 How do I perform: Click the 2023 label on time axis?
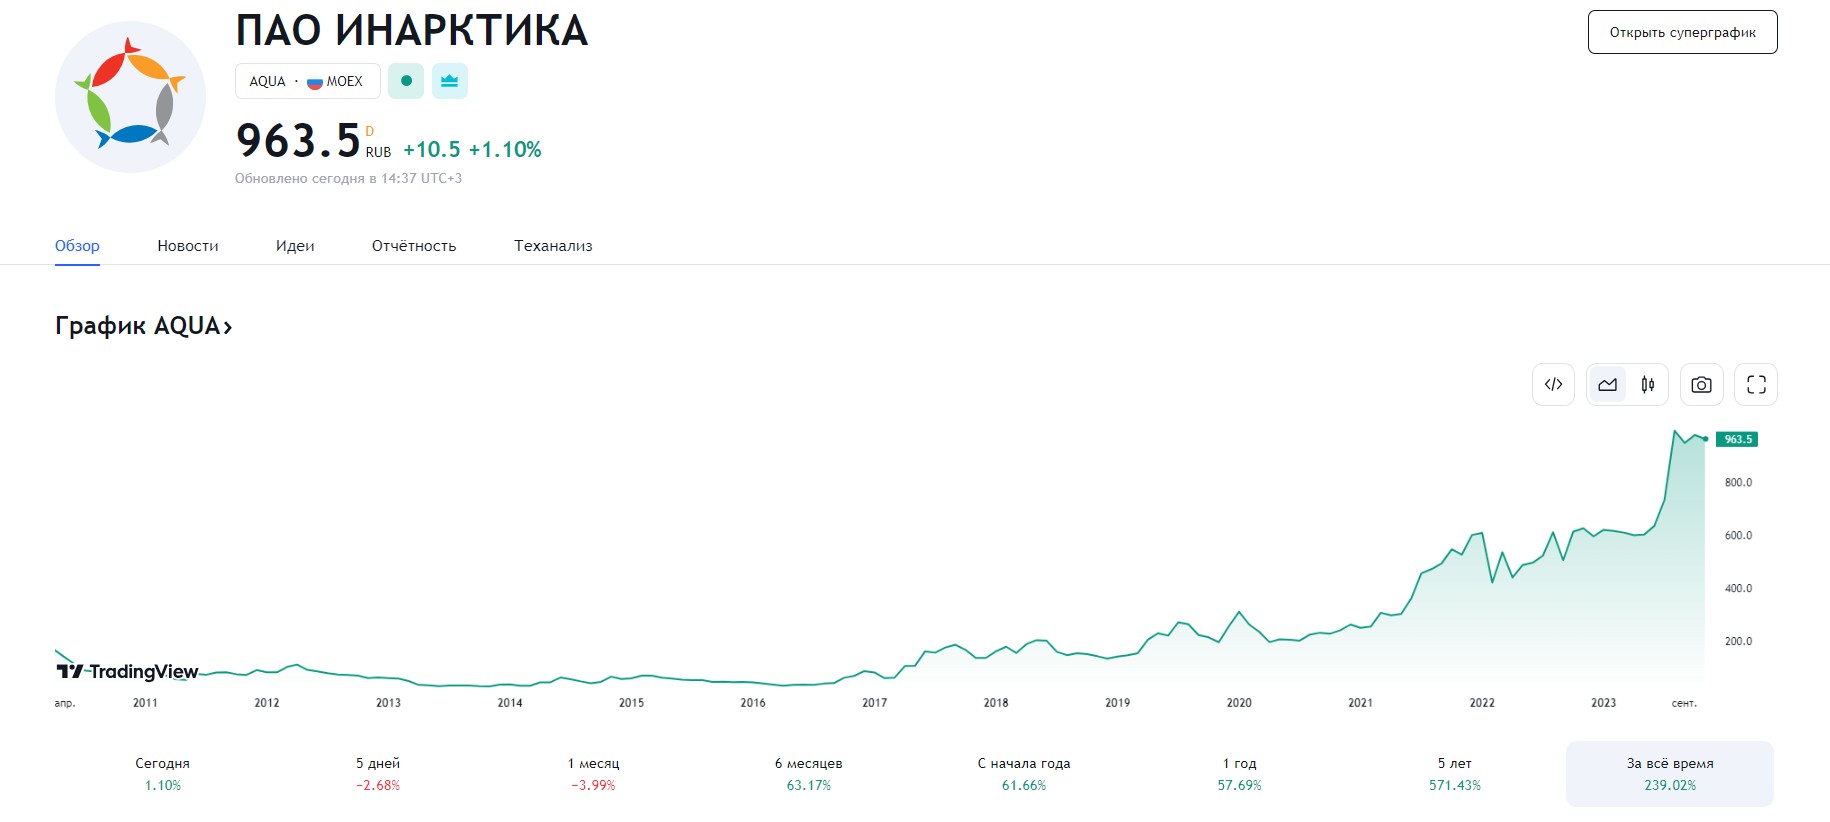[1603, 703]
